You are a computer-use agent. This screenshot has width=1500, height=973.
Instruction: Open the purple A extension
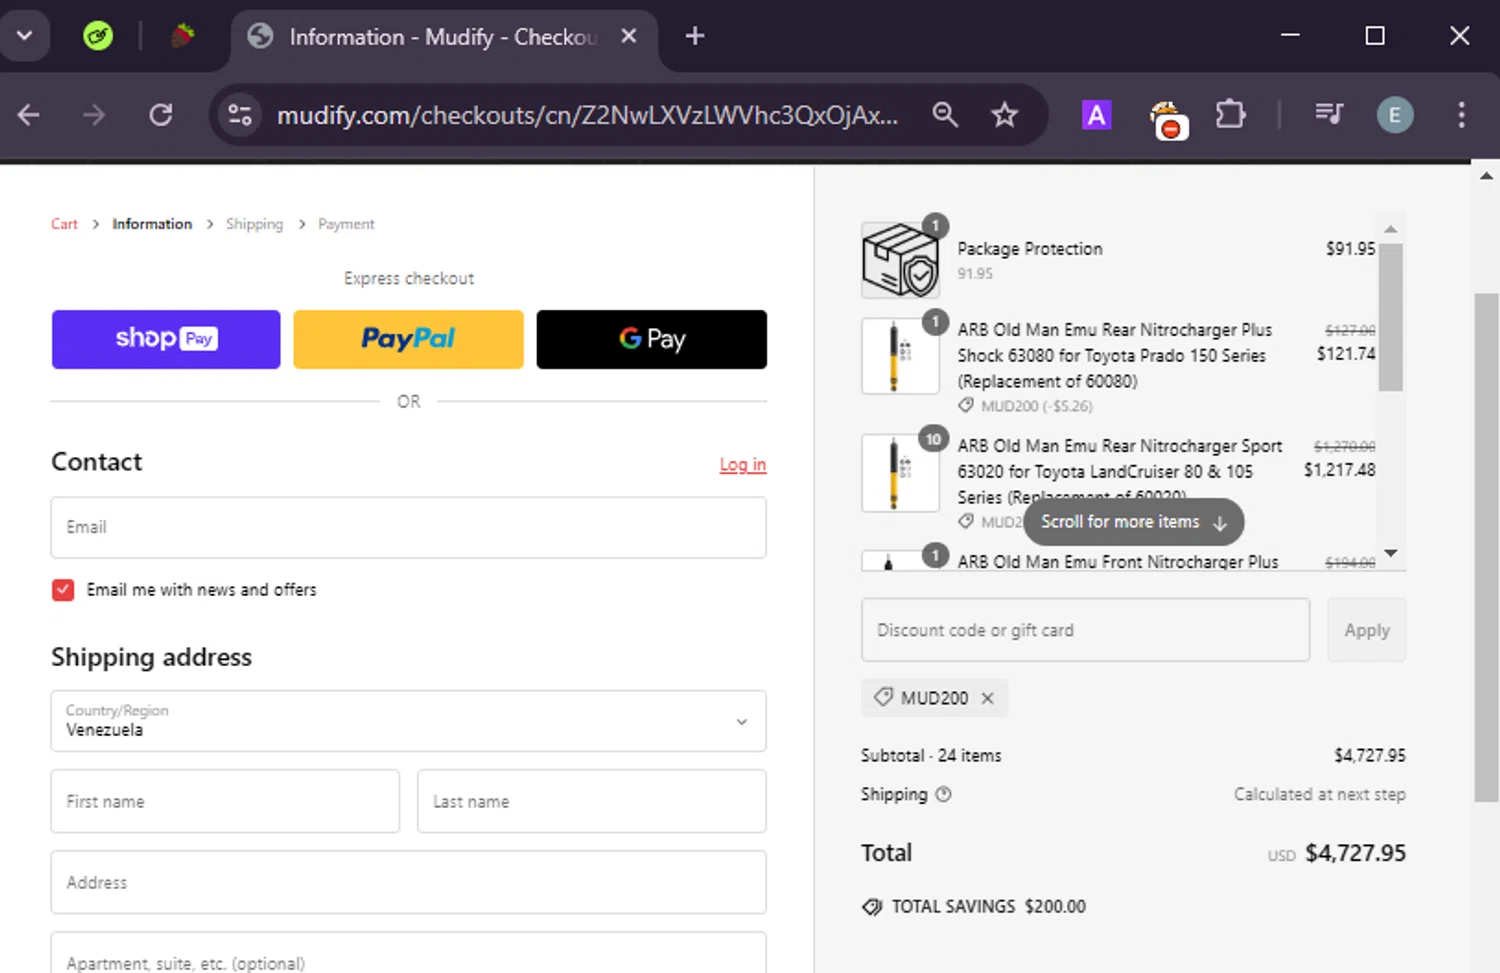point(1097,115)
